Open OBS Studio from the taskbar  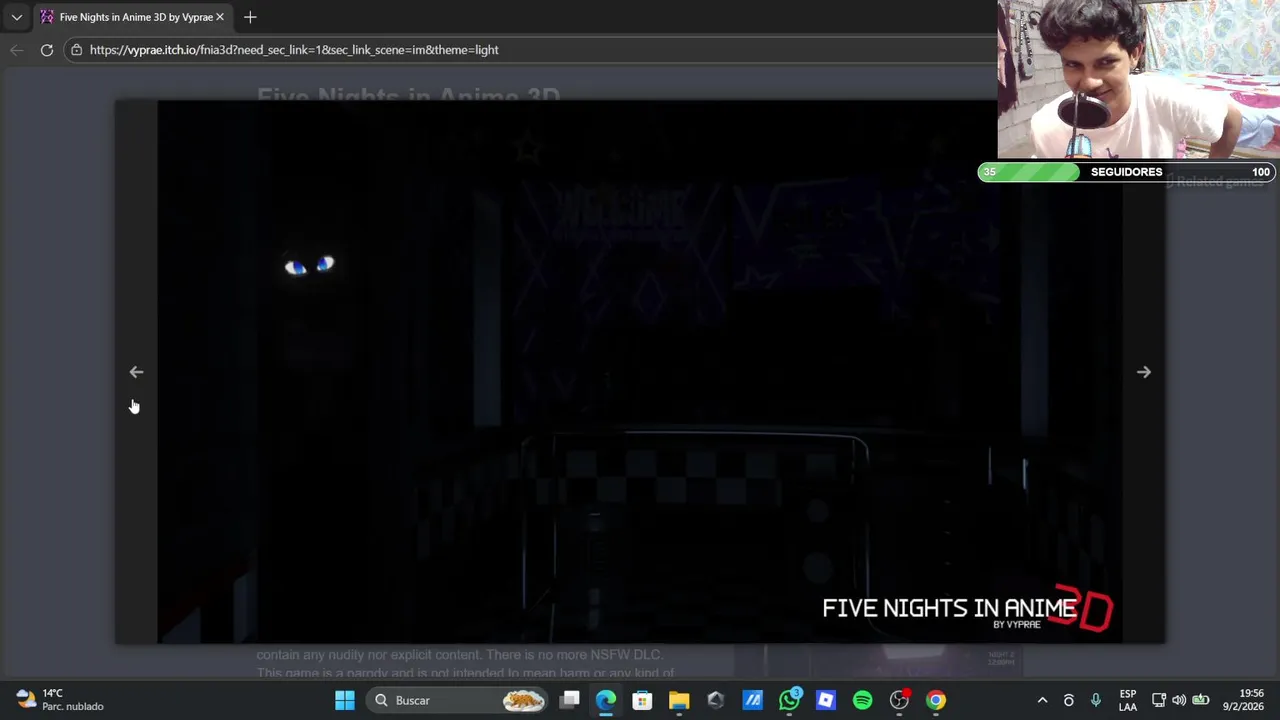[899, 700]
